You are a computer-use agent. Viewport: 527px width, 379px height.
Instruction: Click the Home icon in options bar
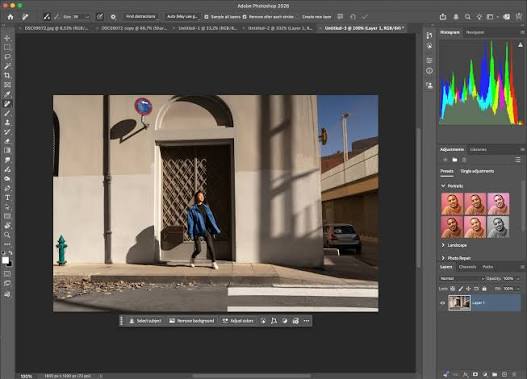click(10, 16)
